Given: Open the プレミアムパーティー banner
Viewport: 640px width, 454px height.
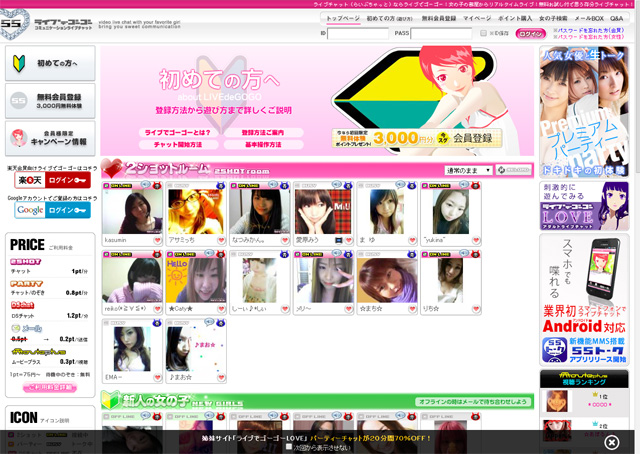Looking at the screenshot, I should tap(584, 111).
